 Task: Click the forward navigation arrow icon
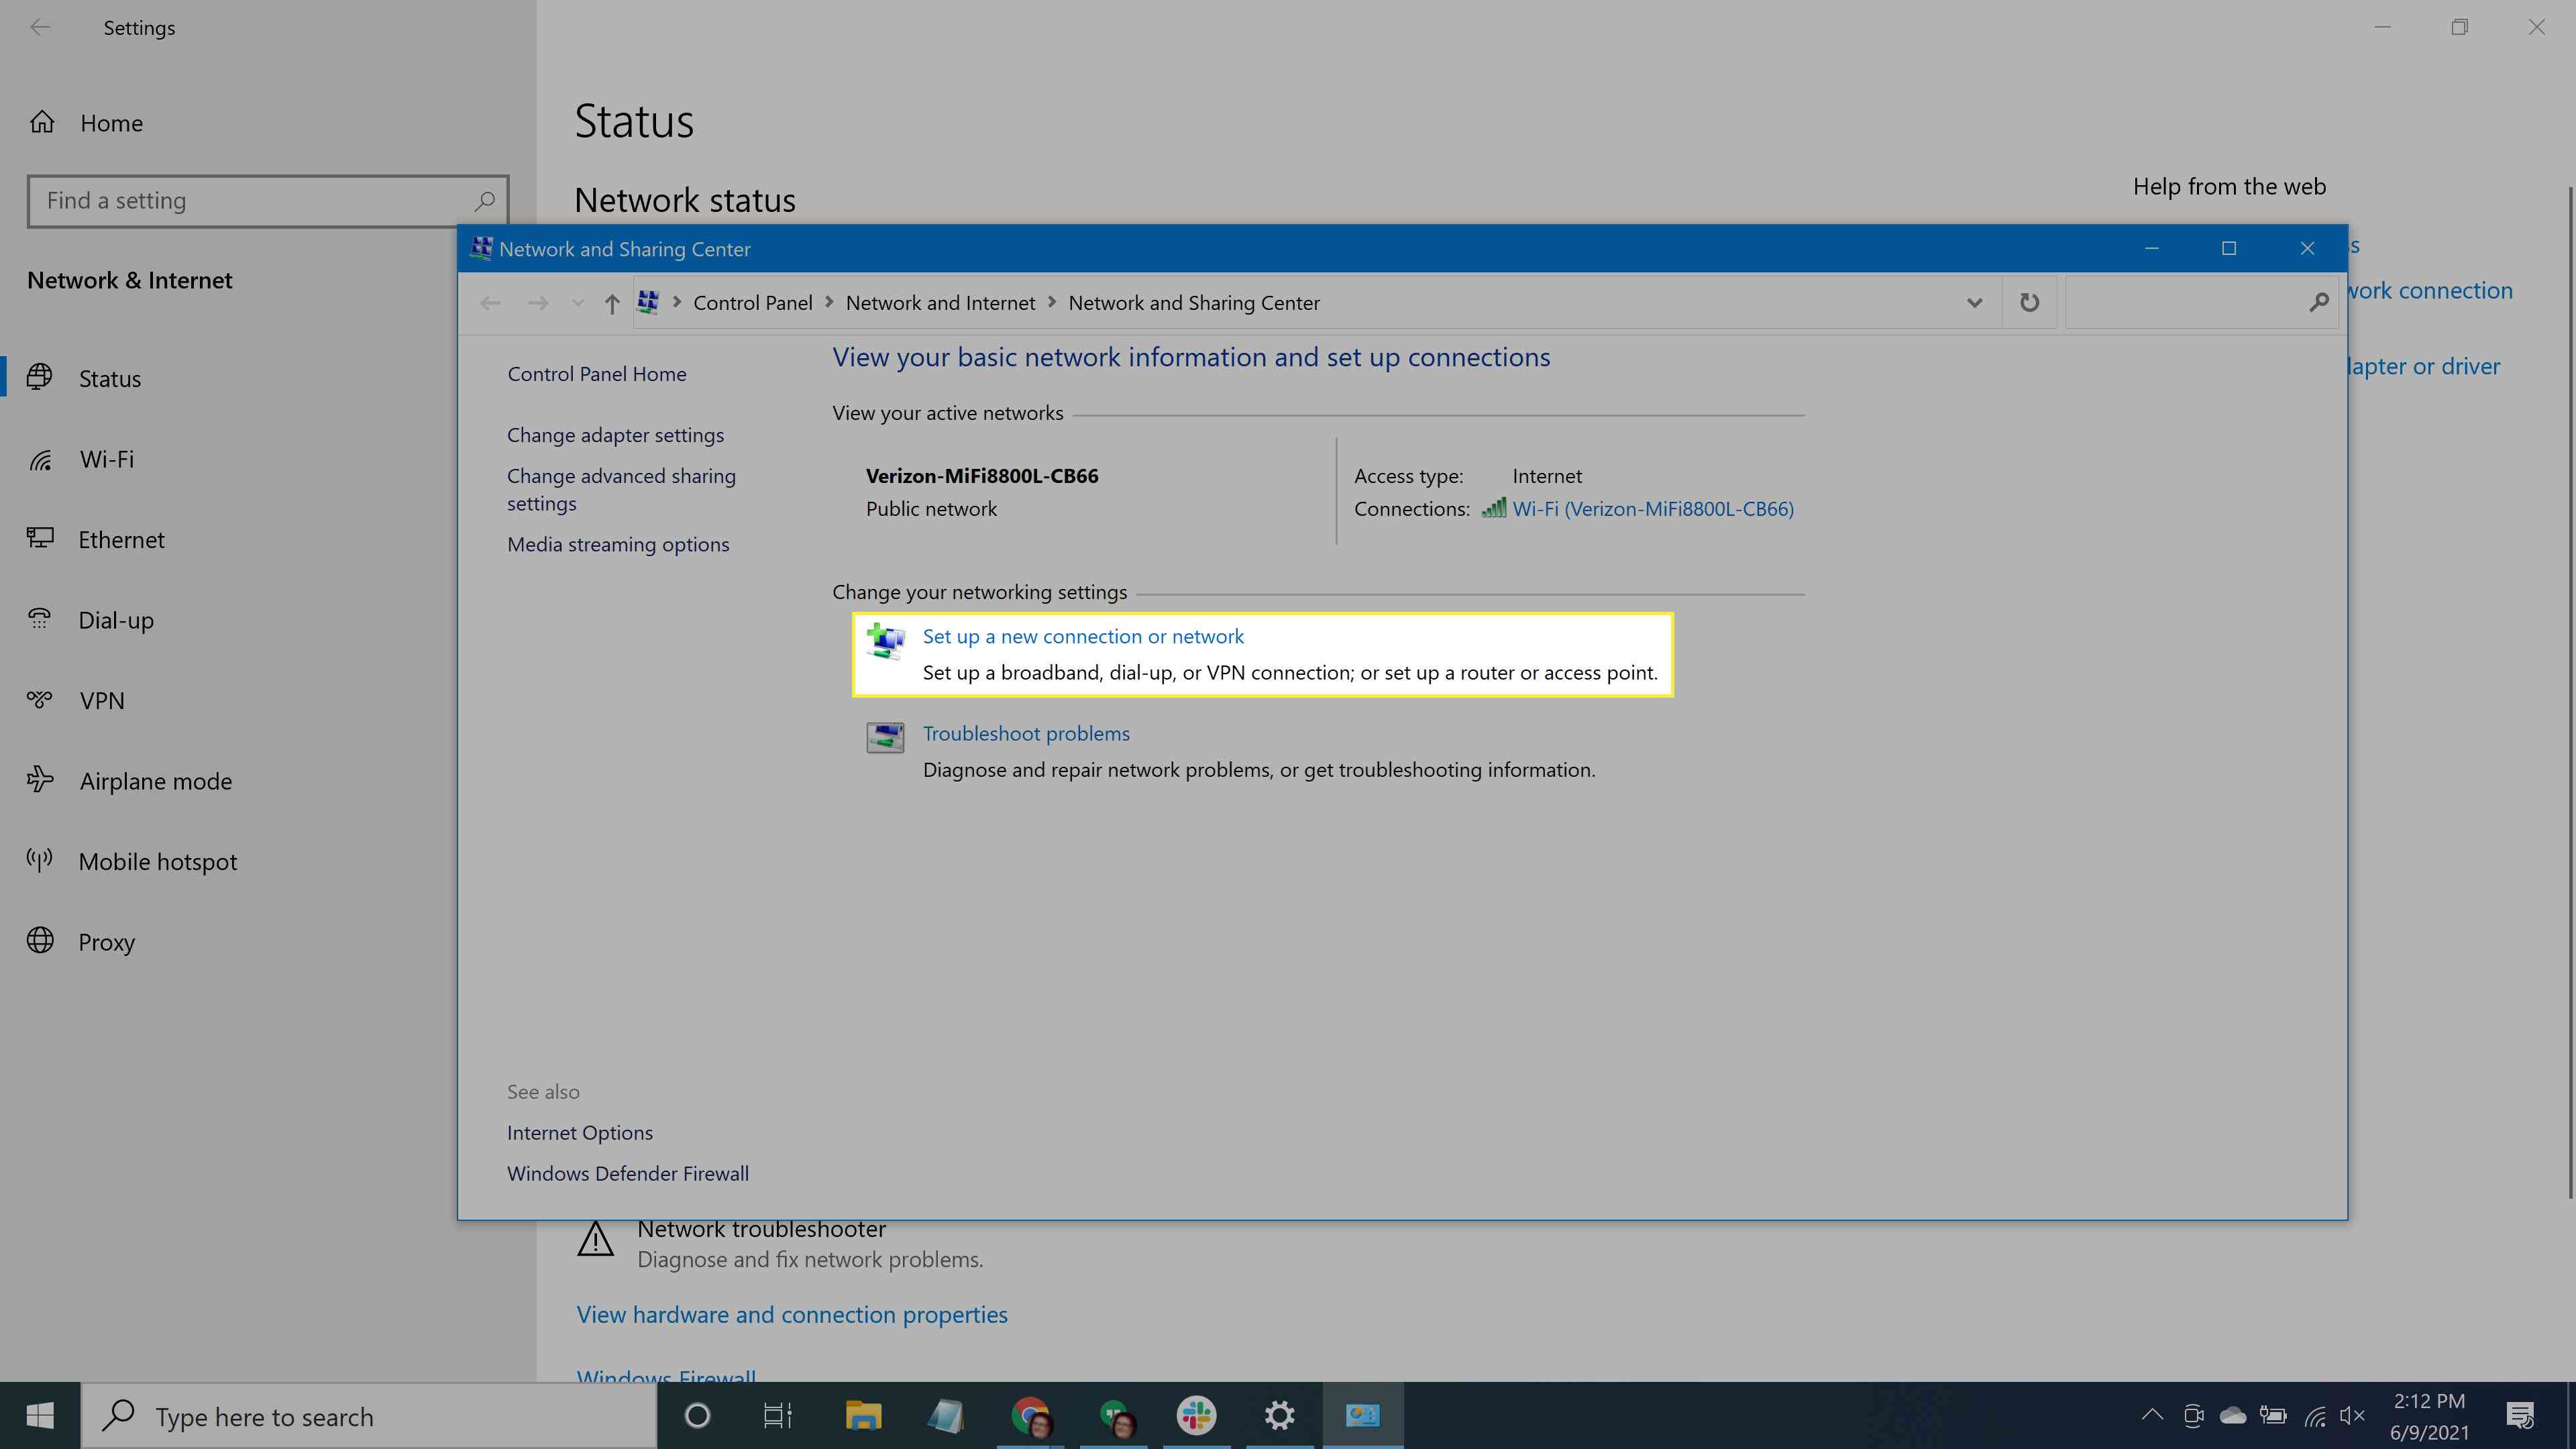coord(538,303)
